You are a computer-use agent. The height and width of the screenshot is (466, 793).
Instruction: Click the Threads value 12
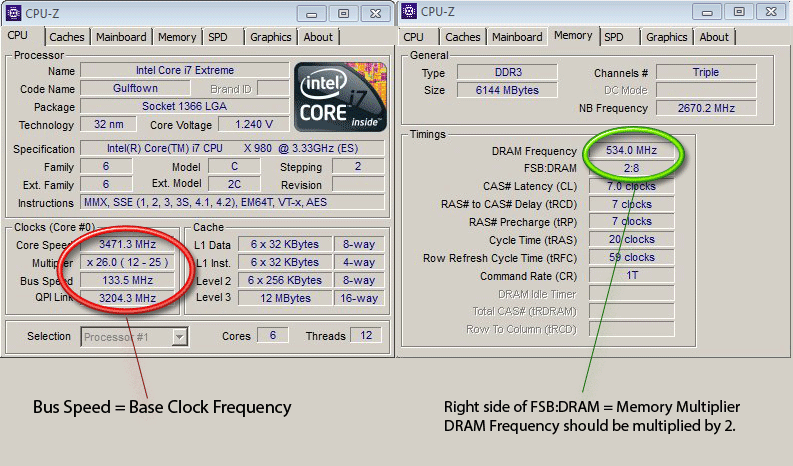click(x=366, y=335)
